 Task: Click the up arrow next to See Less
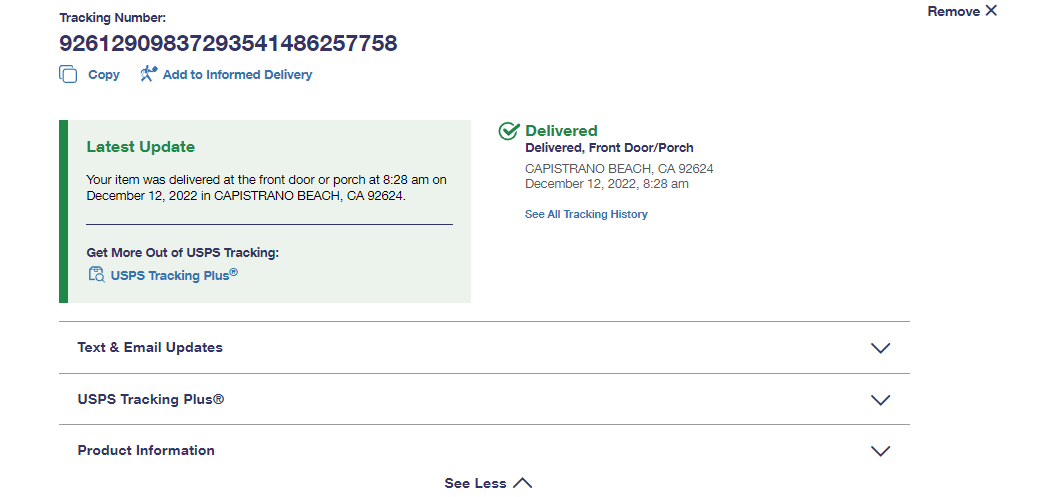tap(522, 483)
